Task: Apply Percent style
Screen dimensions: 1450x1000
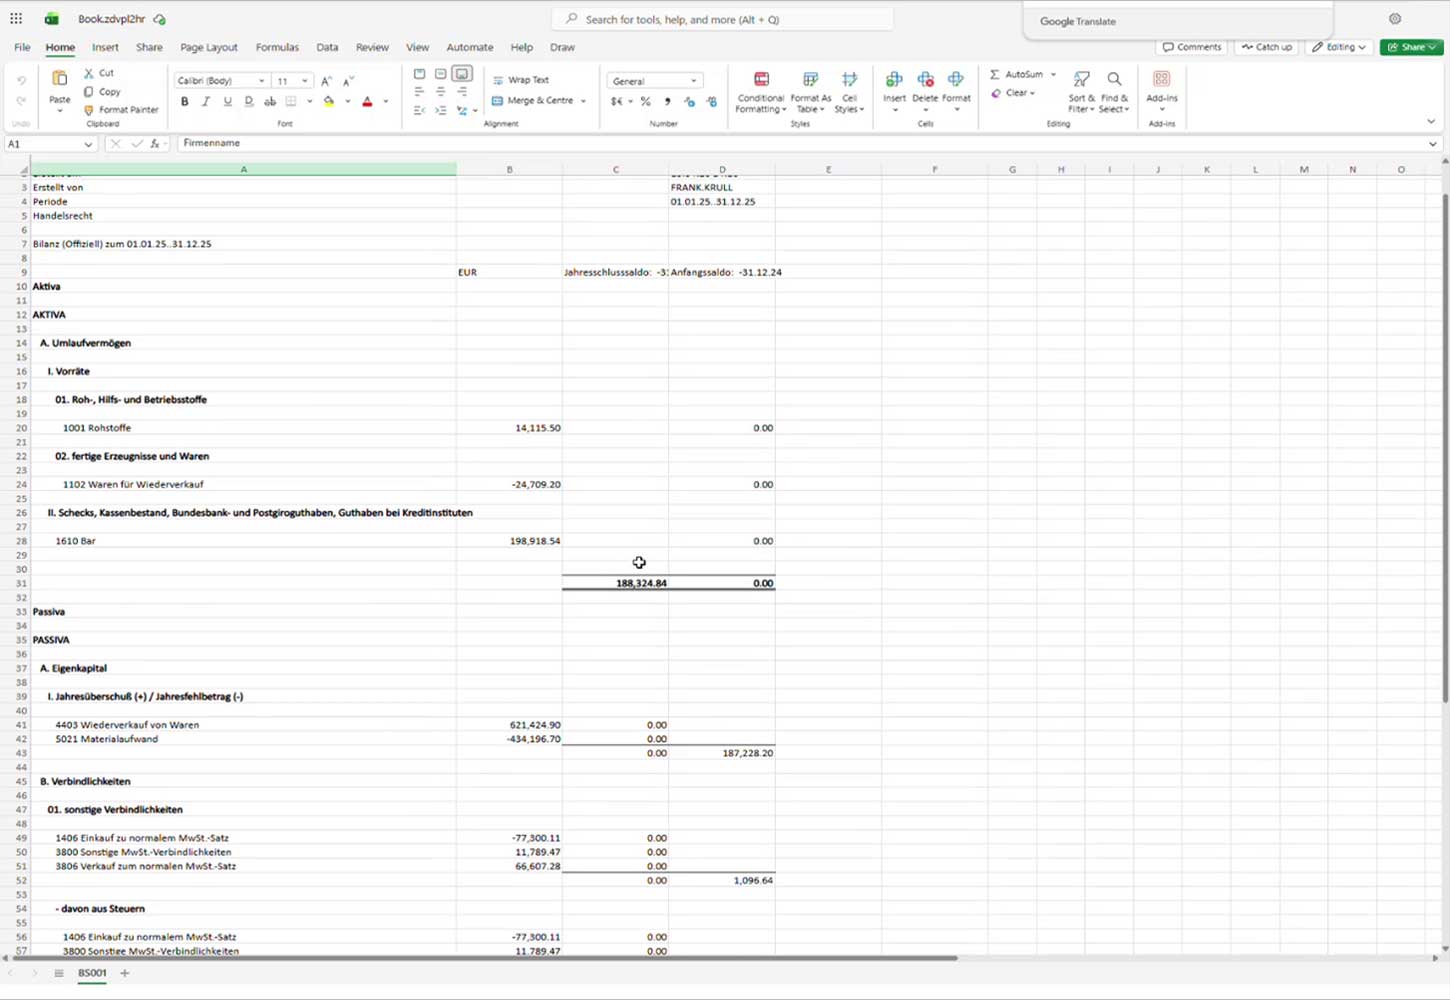Action: (646, 101)
